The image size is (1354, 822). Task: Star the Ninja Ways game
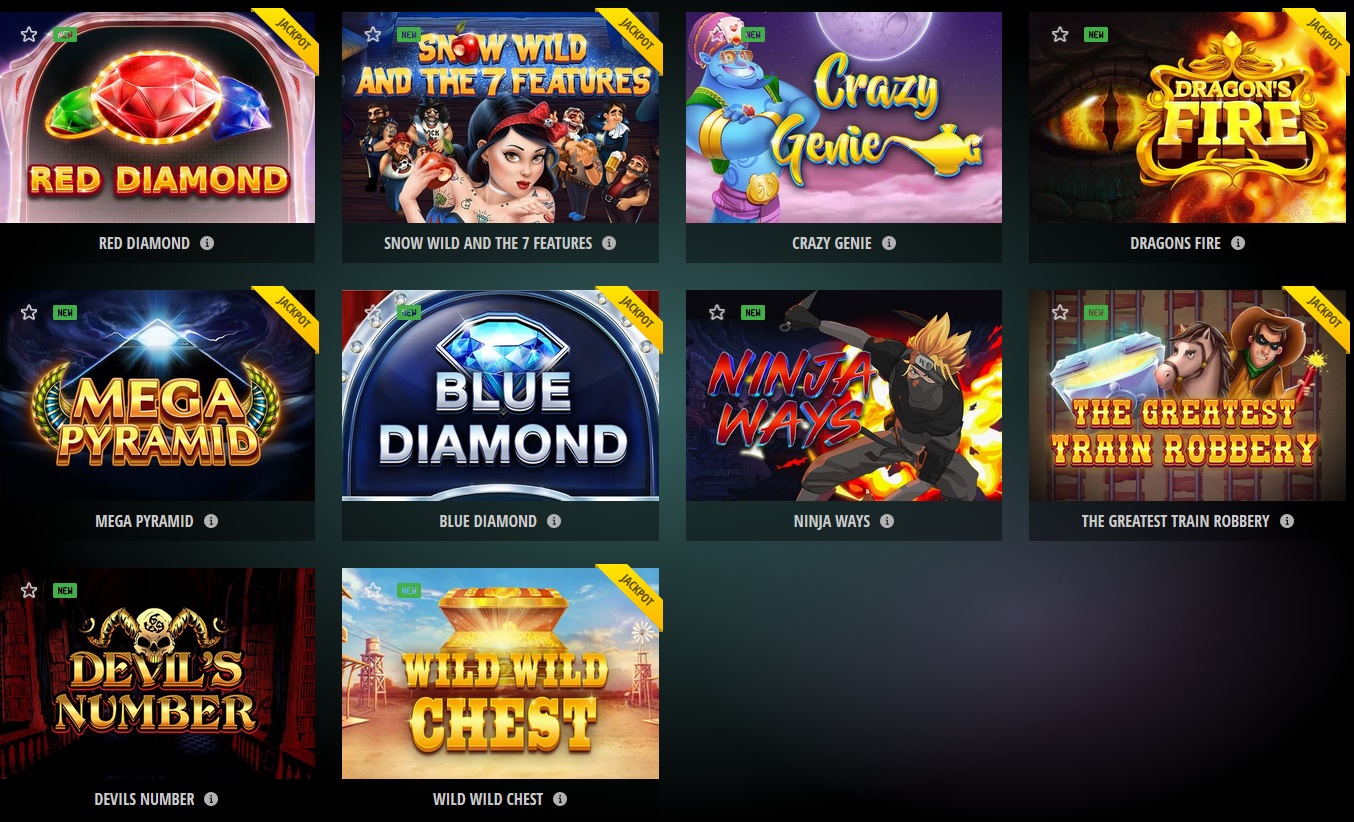(x=717, y=312)
